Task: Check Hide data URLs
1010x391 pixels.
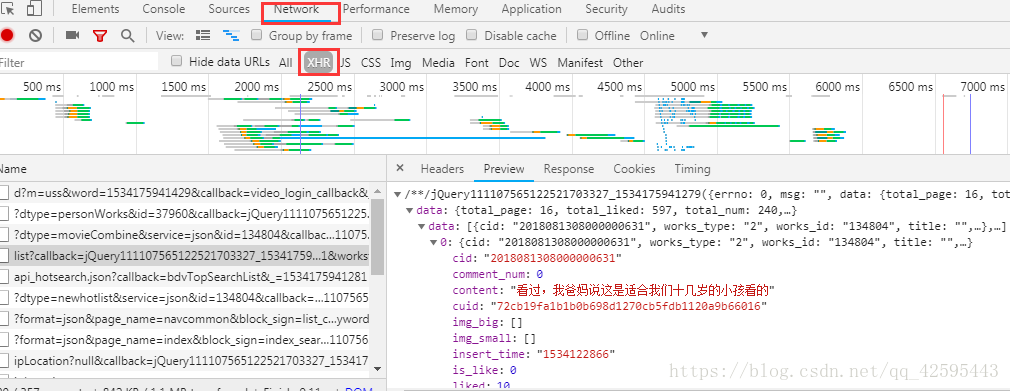Action: pos(176,61)
